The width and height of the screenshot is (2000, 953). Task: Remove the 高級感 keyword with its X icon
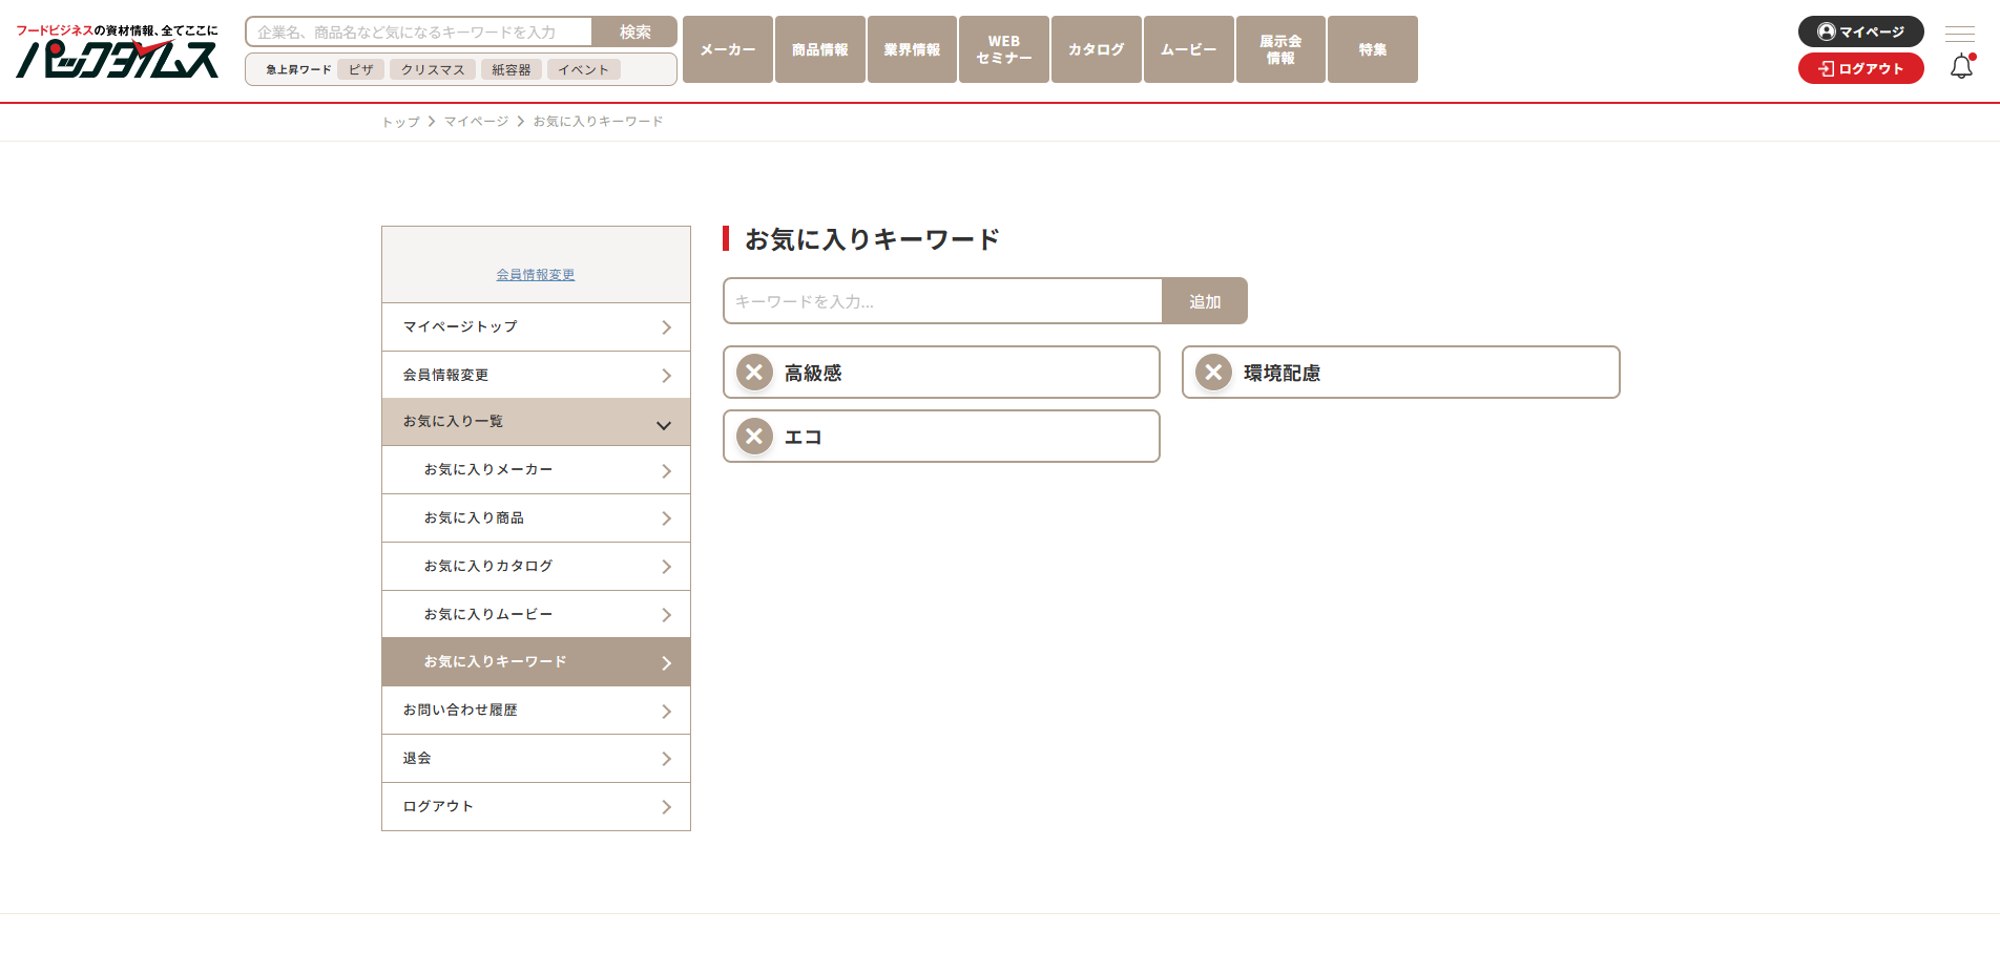(754, 373)
